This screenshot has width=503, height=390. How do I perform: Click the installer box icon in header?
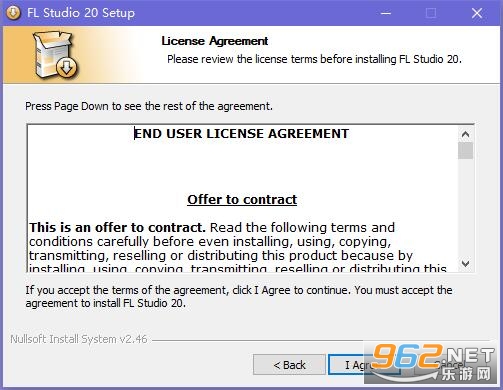[x=55, y=55]
